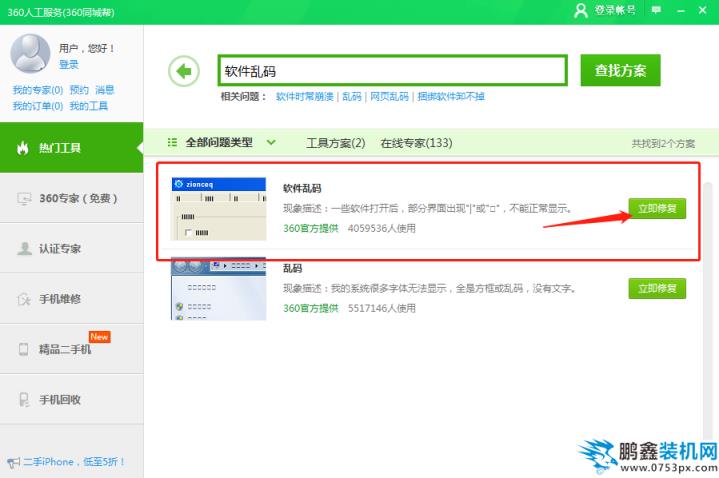Click related question 捆绑软件卸不掉
Image resolution: width=719 pixels, height=478 pixels.
click(451, 96)
